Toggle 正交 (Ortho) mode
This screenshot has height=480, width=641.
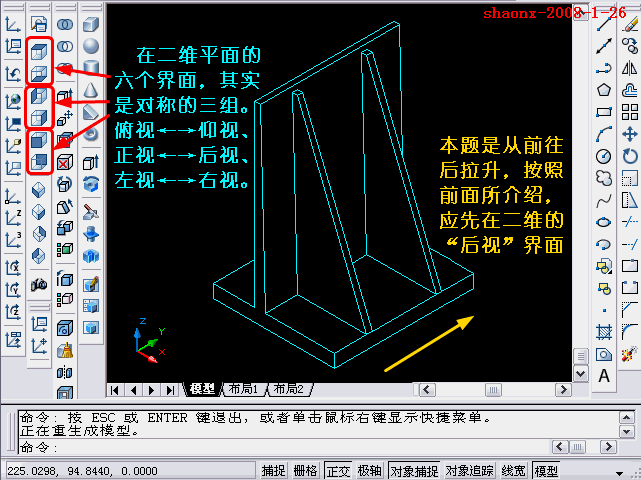click(338, 470)
